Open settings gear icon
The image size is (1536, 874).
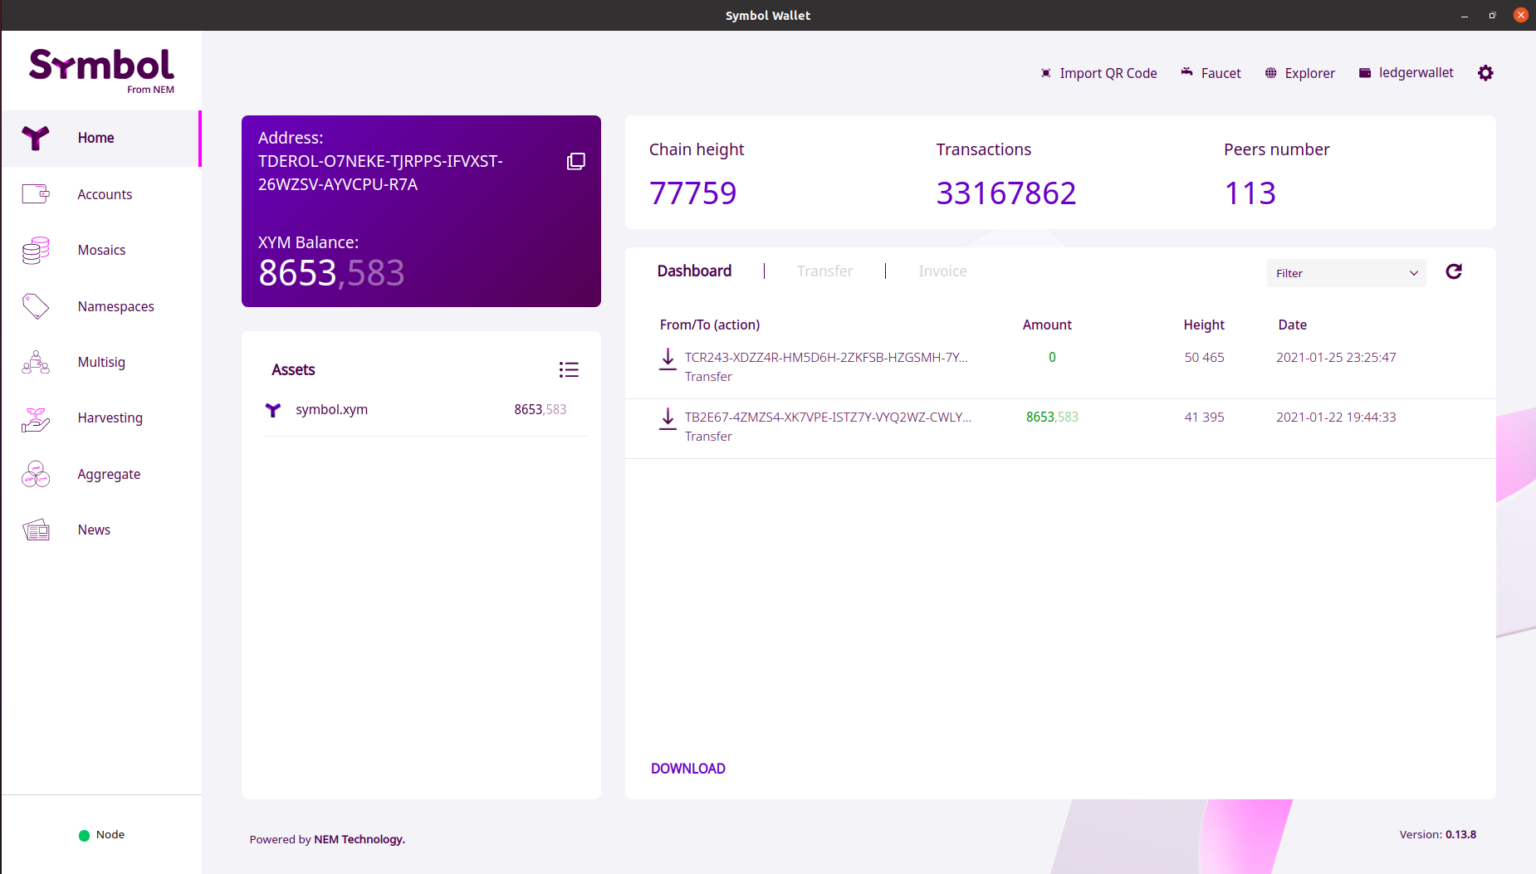[1486, 73]
